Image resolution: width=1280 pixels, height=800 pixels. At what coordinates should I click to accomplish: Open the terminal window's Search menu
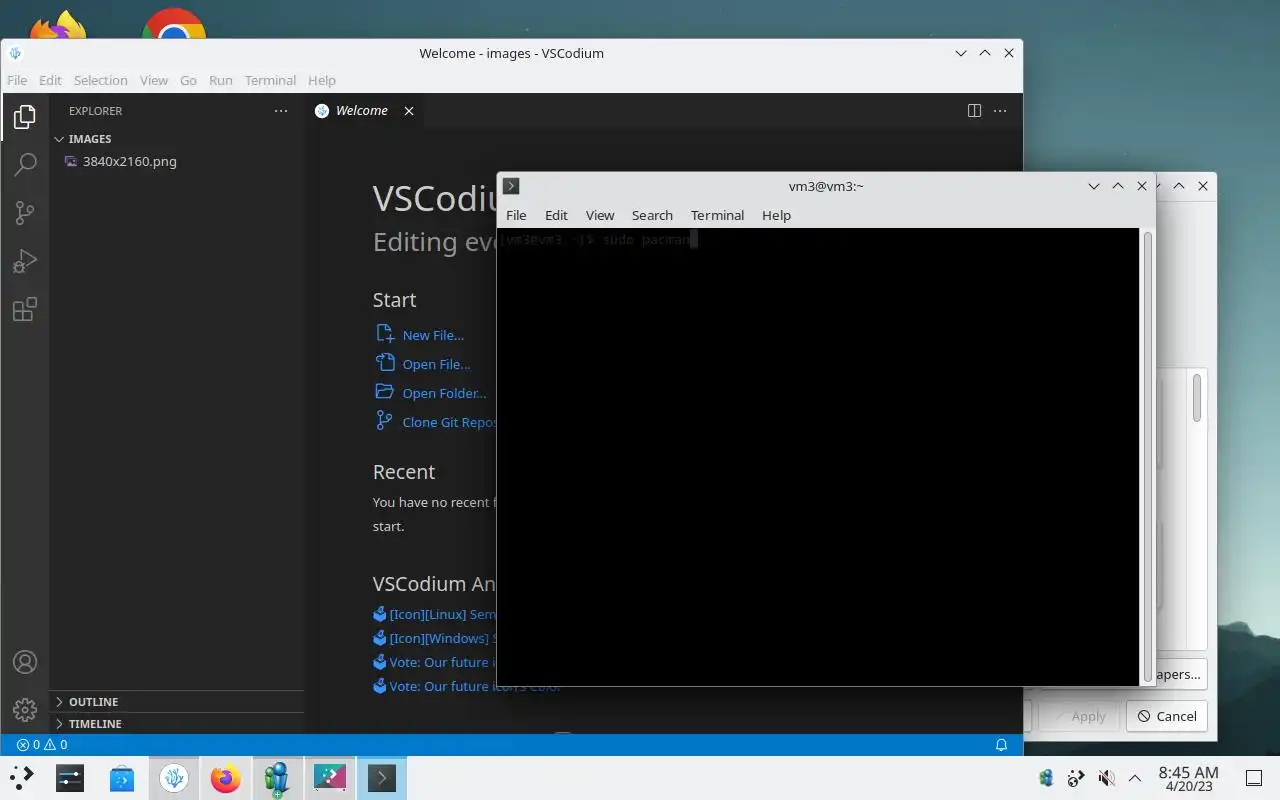[x=652, y=215]
